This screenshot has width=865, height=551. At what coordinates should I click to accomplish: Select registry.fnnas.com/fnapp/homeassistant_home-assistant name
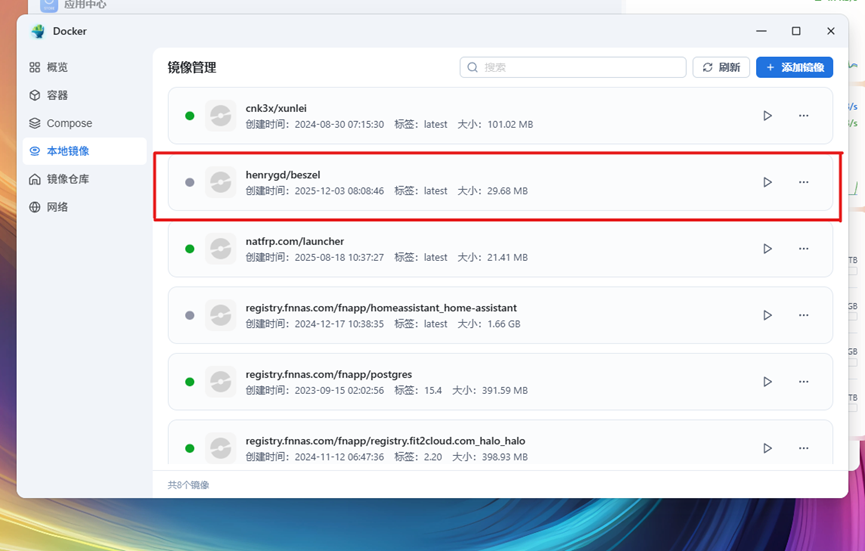(381, 308)
